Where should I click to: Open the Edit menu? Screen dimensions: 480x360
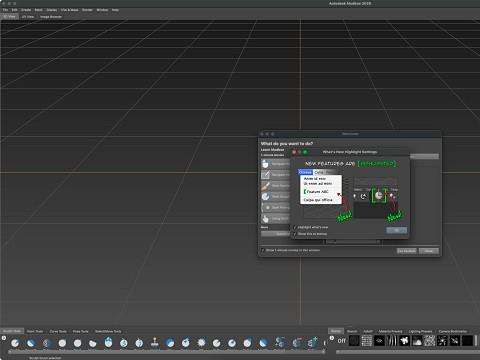(14, 10)
